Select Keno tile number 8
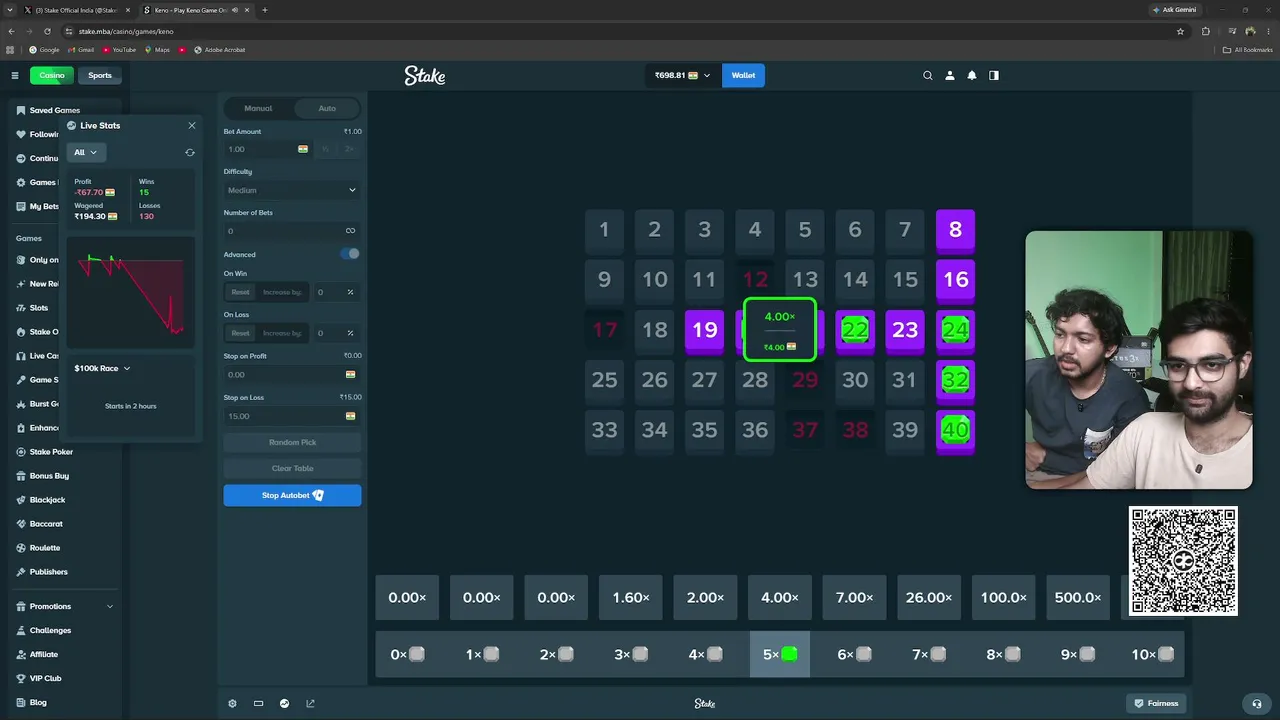The image size is (1280, 720). pyautogui.click(x=955, y=230)
